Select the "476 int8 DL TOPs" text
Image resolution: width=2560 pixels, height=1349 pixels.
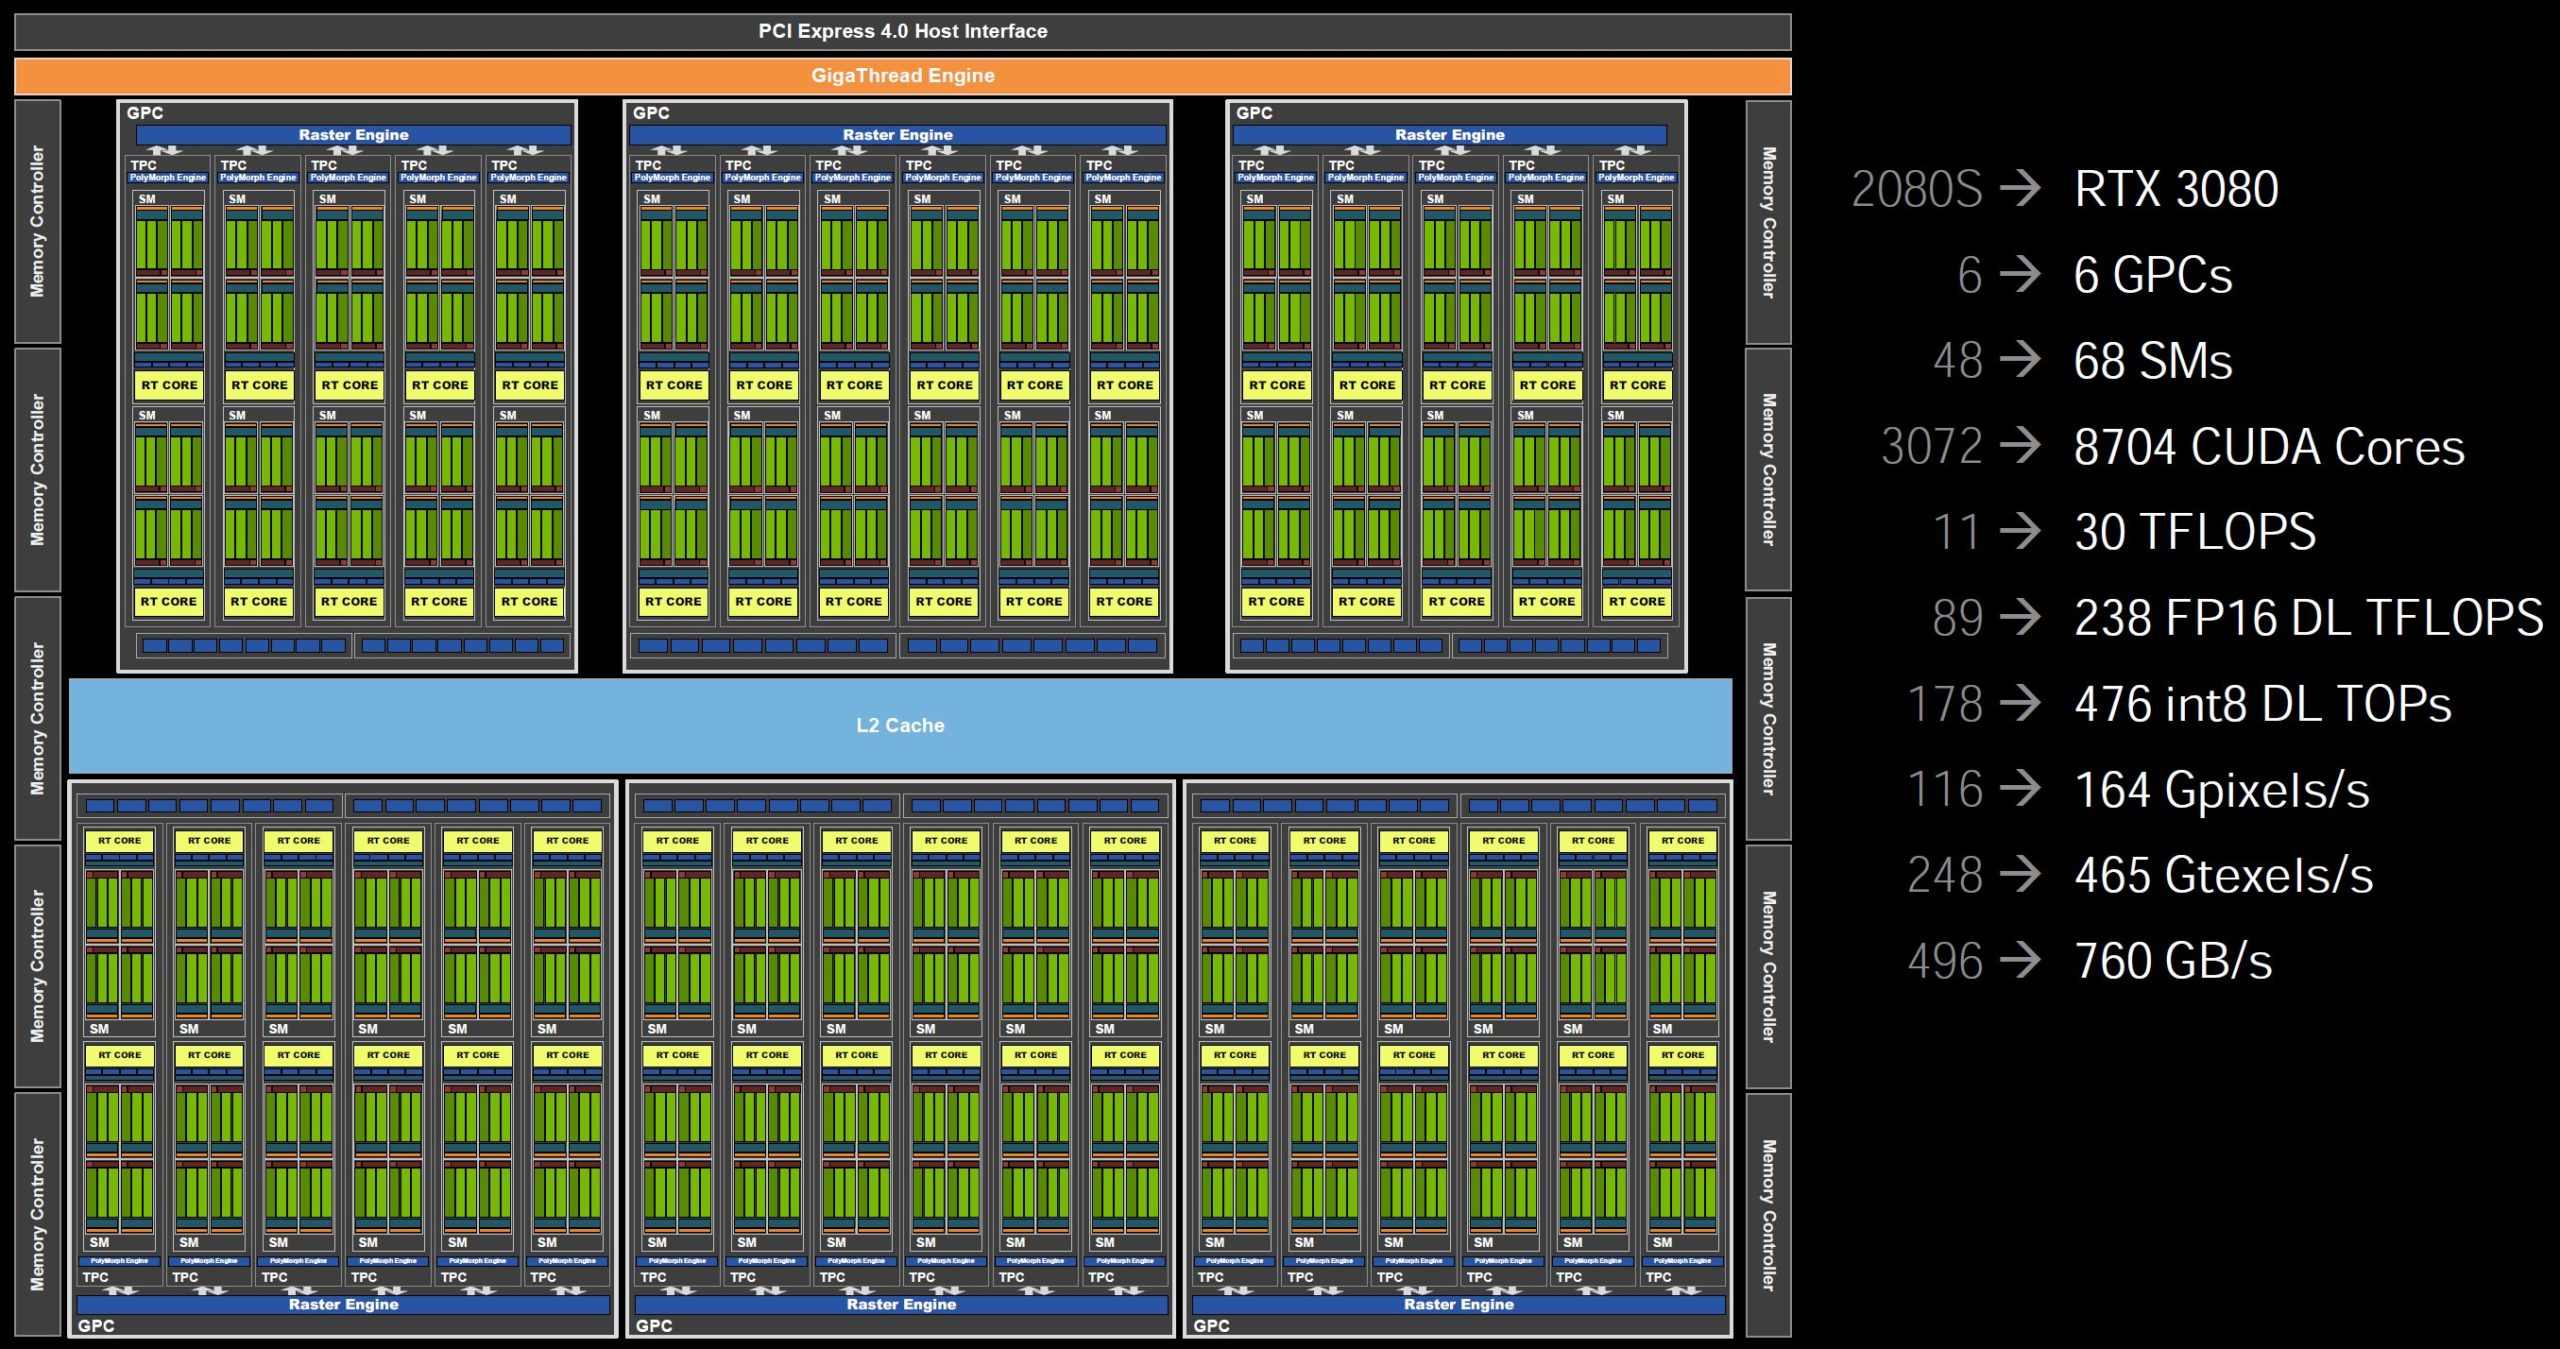pos(2263,704)
